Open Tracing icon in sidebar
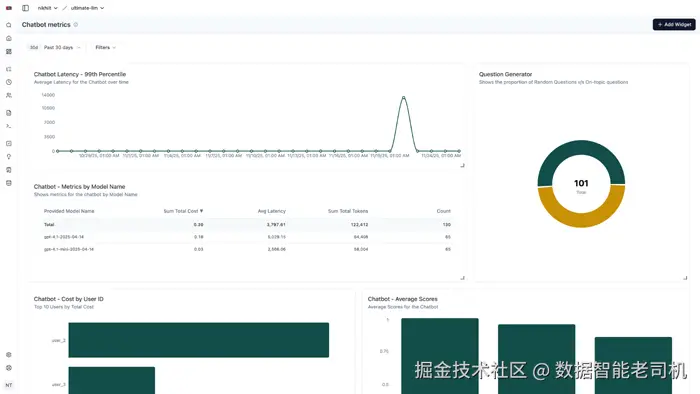The width and height of the screenshot is (700, 394). (8, 69)
